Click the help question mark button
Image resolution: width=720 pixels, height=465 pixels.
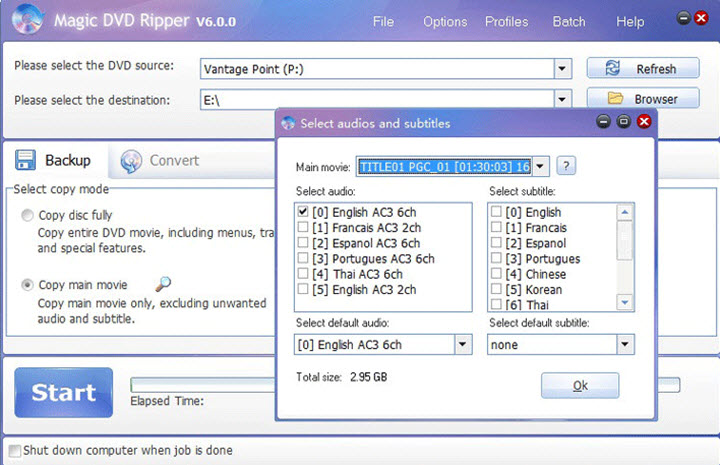566,166
